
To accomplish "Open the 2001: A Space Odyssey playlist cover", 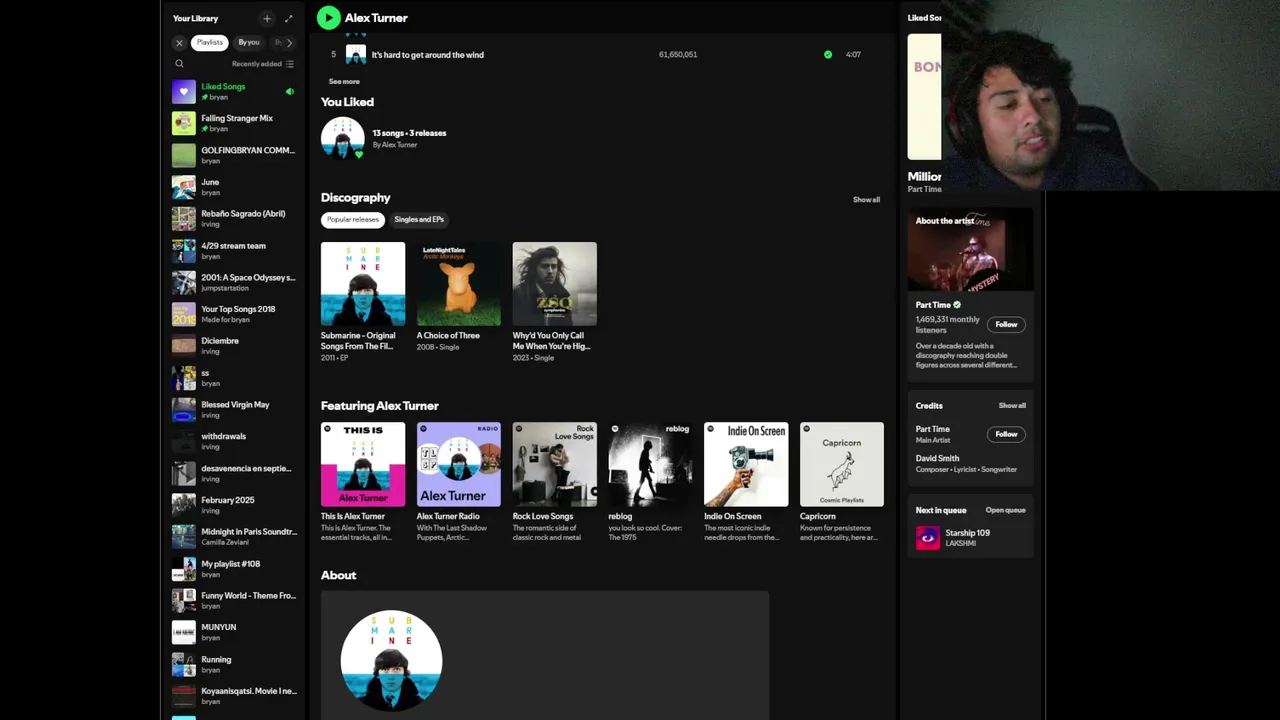I will [184, 282].
